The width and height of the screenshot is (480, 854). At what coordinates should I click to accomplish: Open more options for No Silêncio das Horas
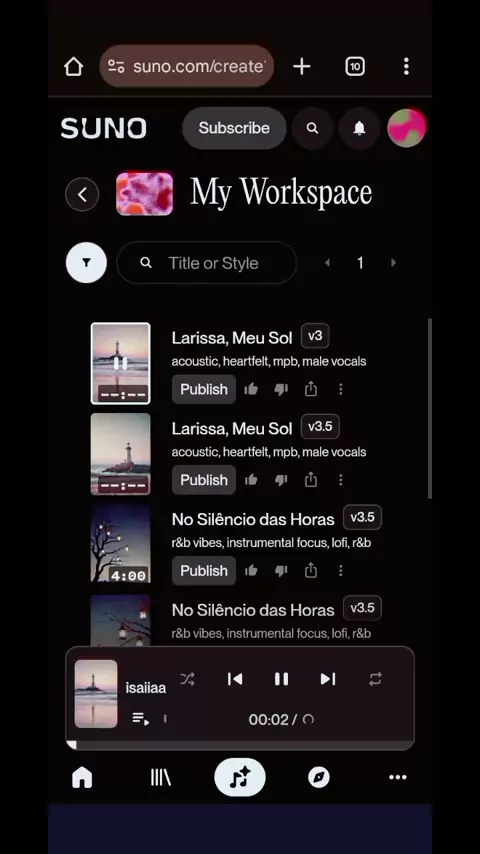tap(341, 570)
